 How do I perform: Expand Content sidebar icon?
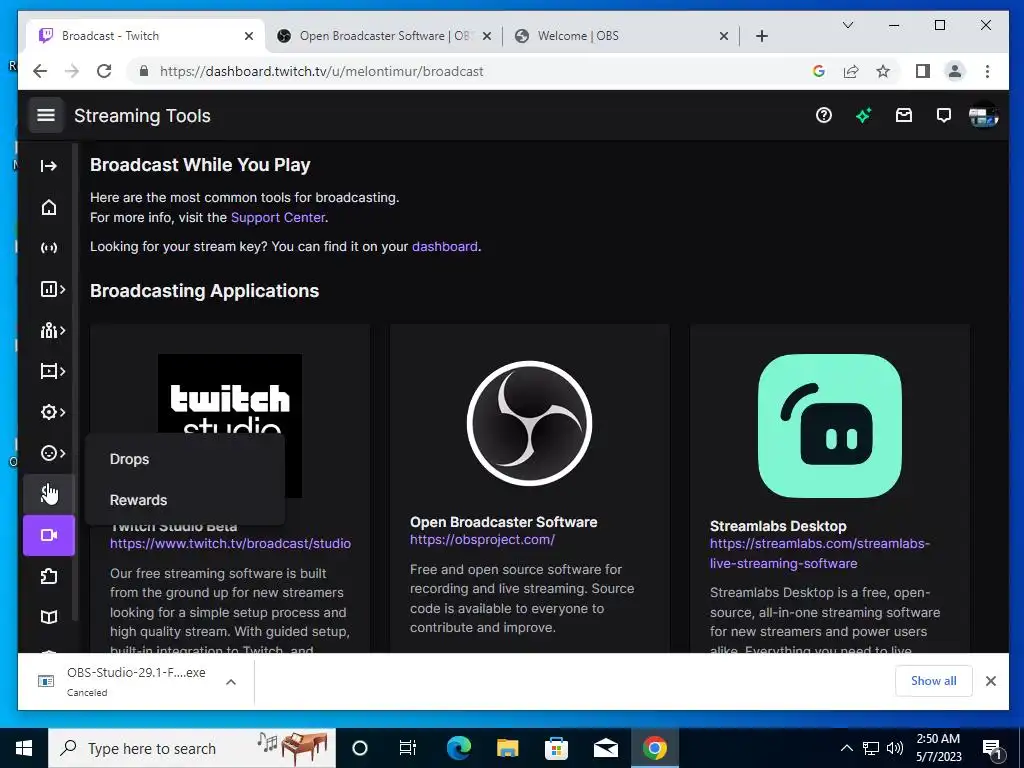52,372
